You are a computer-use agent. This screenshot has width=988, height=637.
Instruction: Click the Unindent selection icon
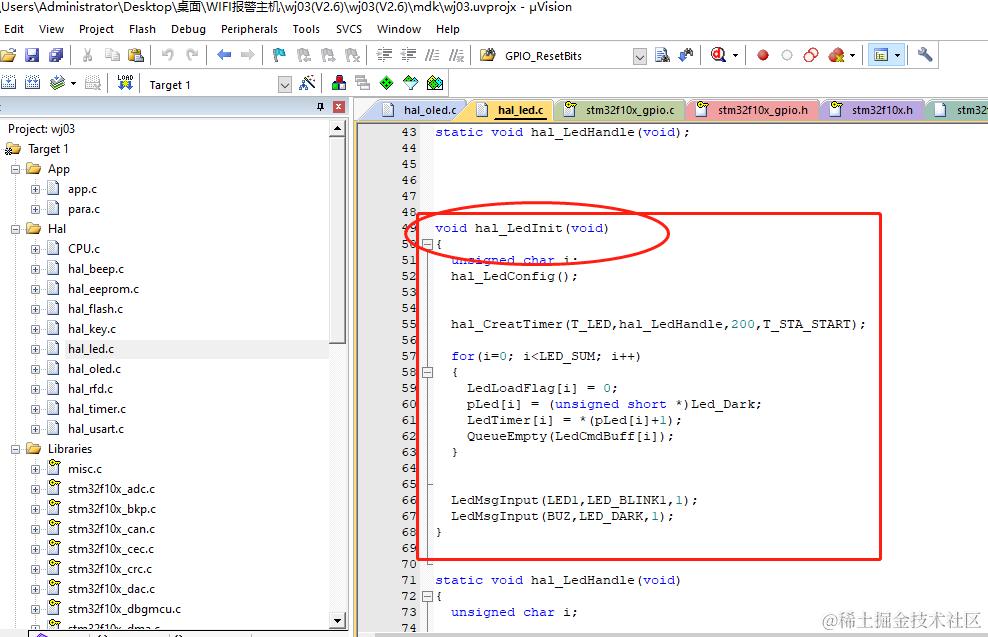(408, 55)
